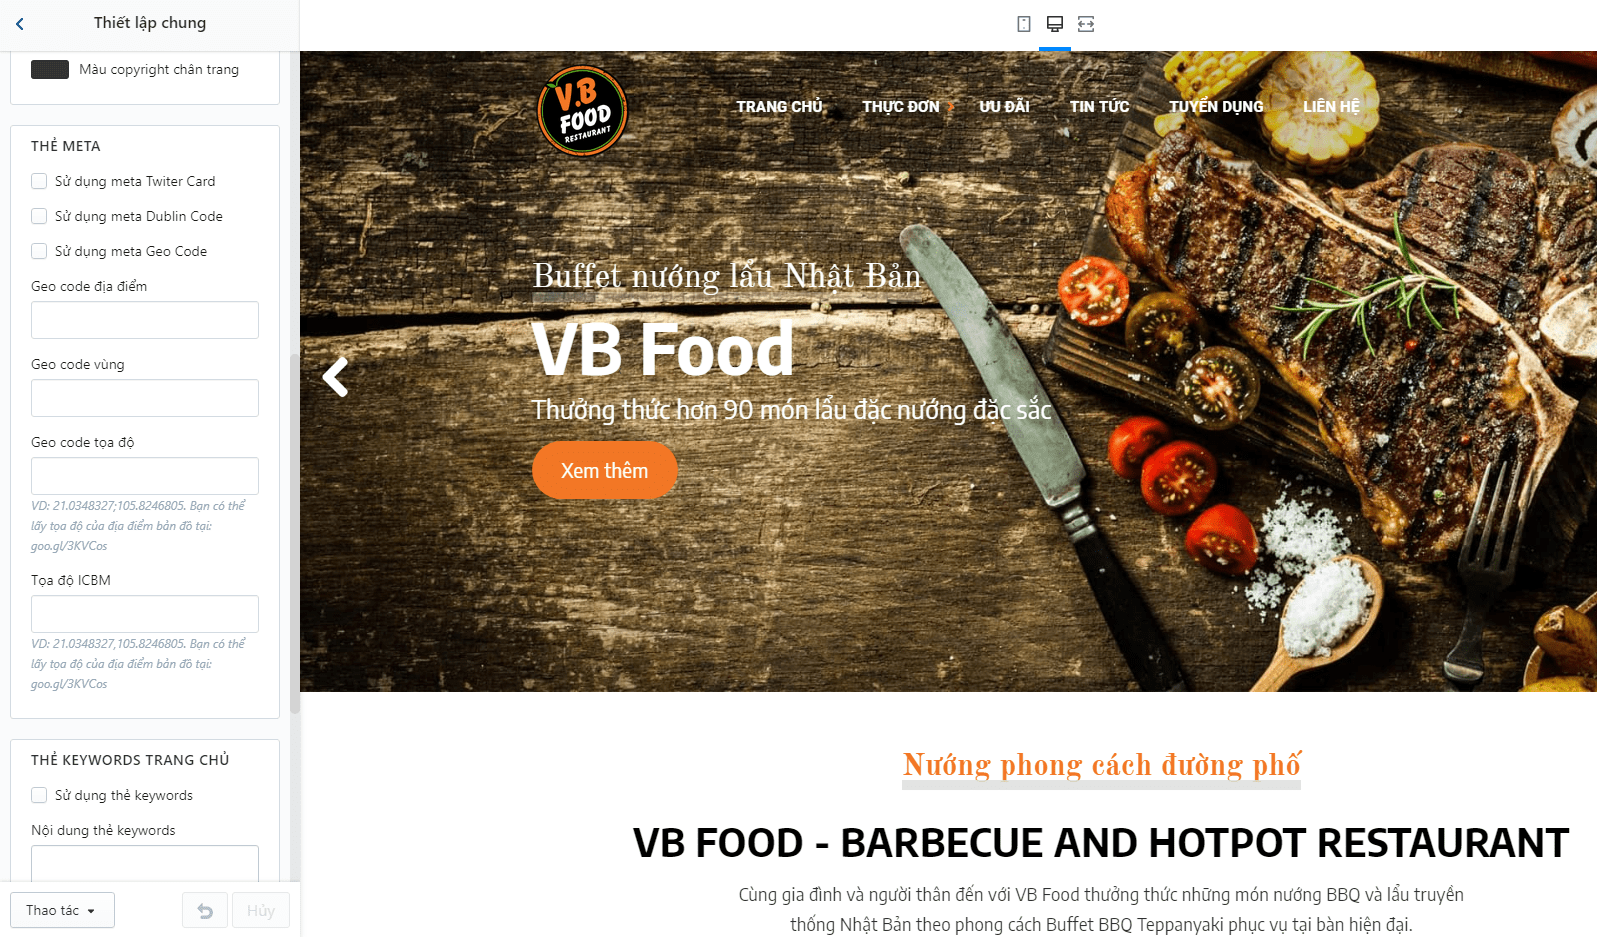Click the Hủy button

click(x=261, y=911)
